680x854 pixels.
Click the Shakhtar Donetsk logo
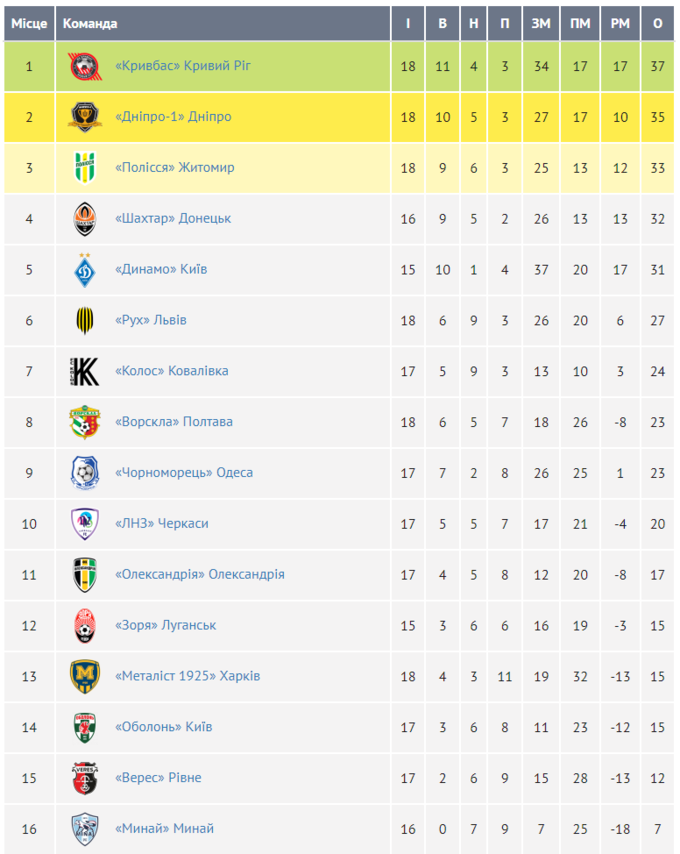click(x=84, y=219)
